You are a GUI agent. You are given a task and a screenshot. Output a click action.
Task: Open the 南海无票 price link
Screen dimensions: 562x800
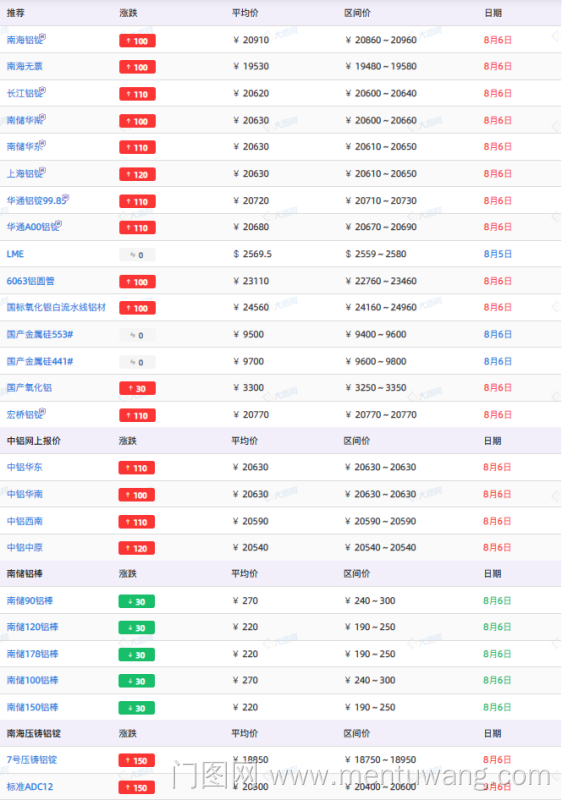coord(24,66)
